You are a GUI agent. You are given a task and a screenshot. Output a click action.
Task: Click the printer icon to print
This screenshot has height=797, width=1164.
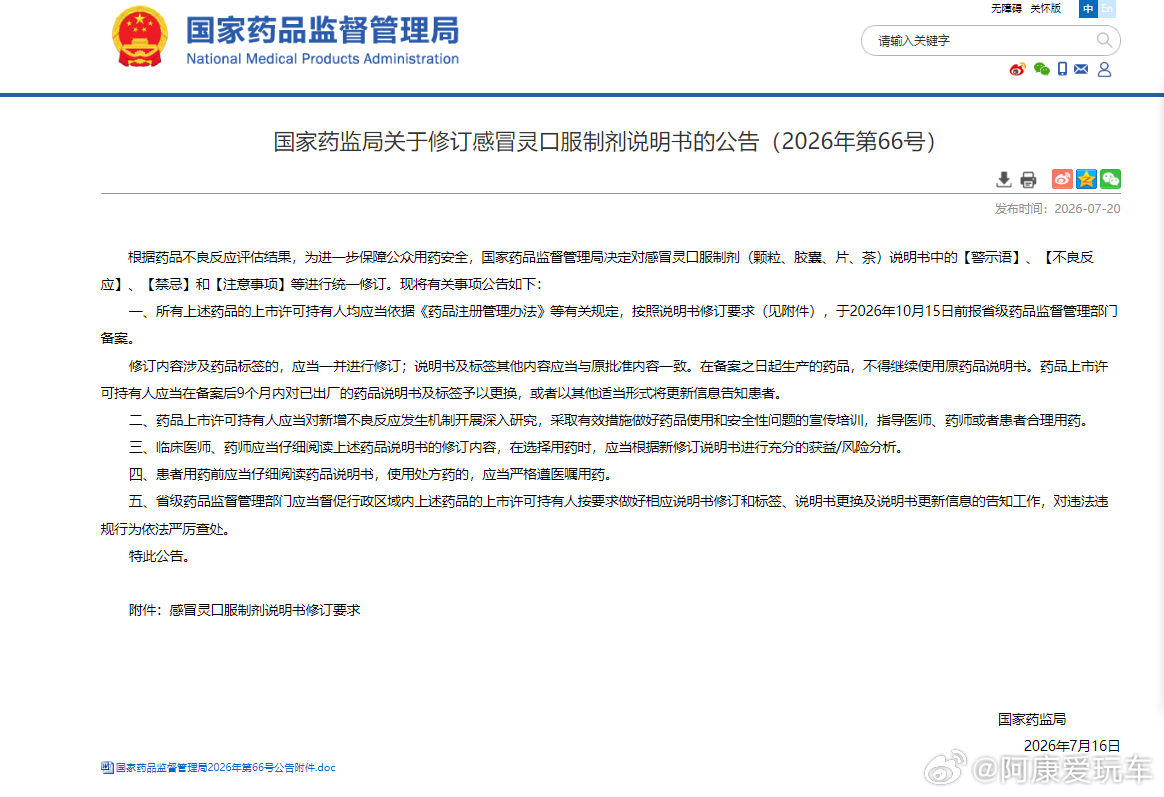pos(1028,179)
